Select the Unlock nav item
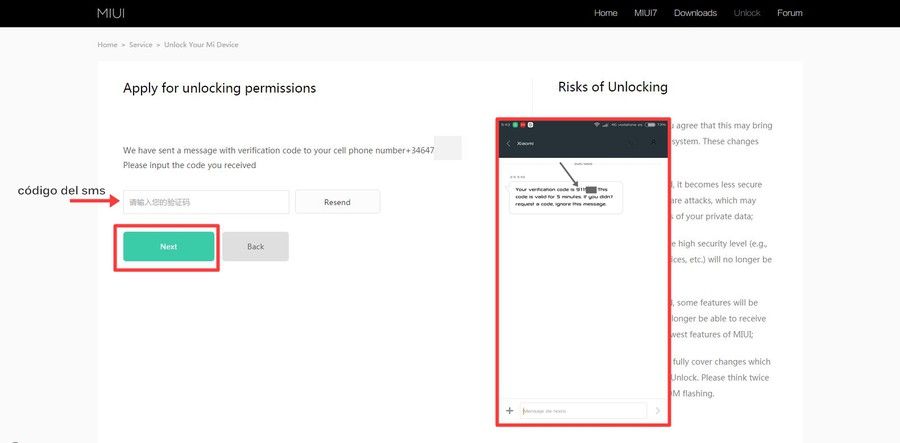 [747, 13]
